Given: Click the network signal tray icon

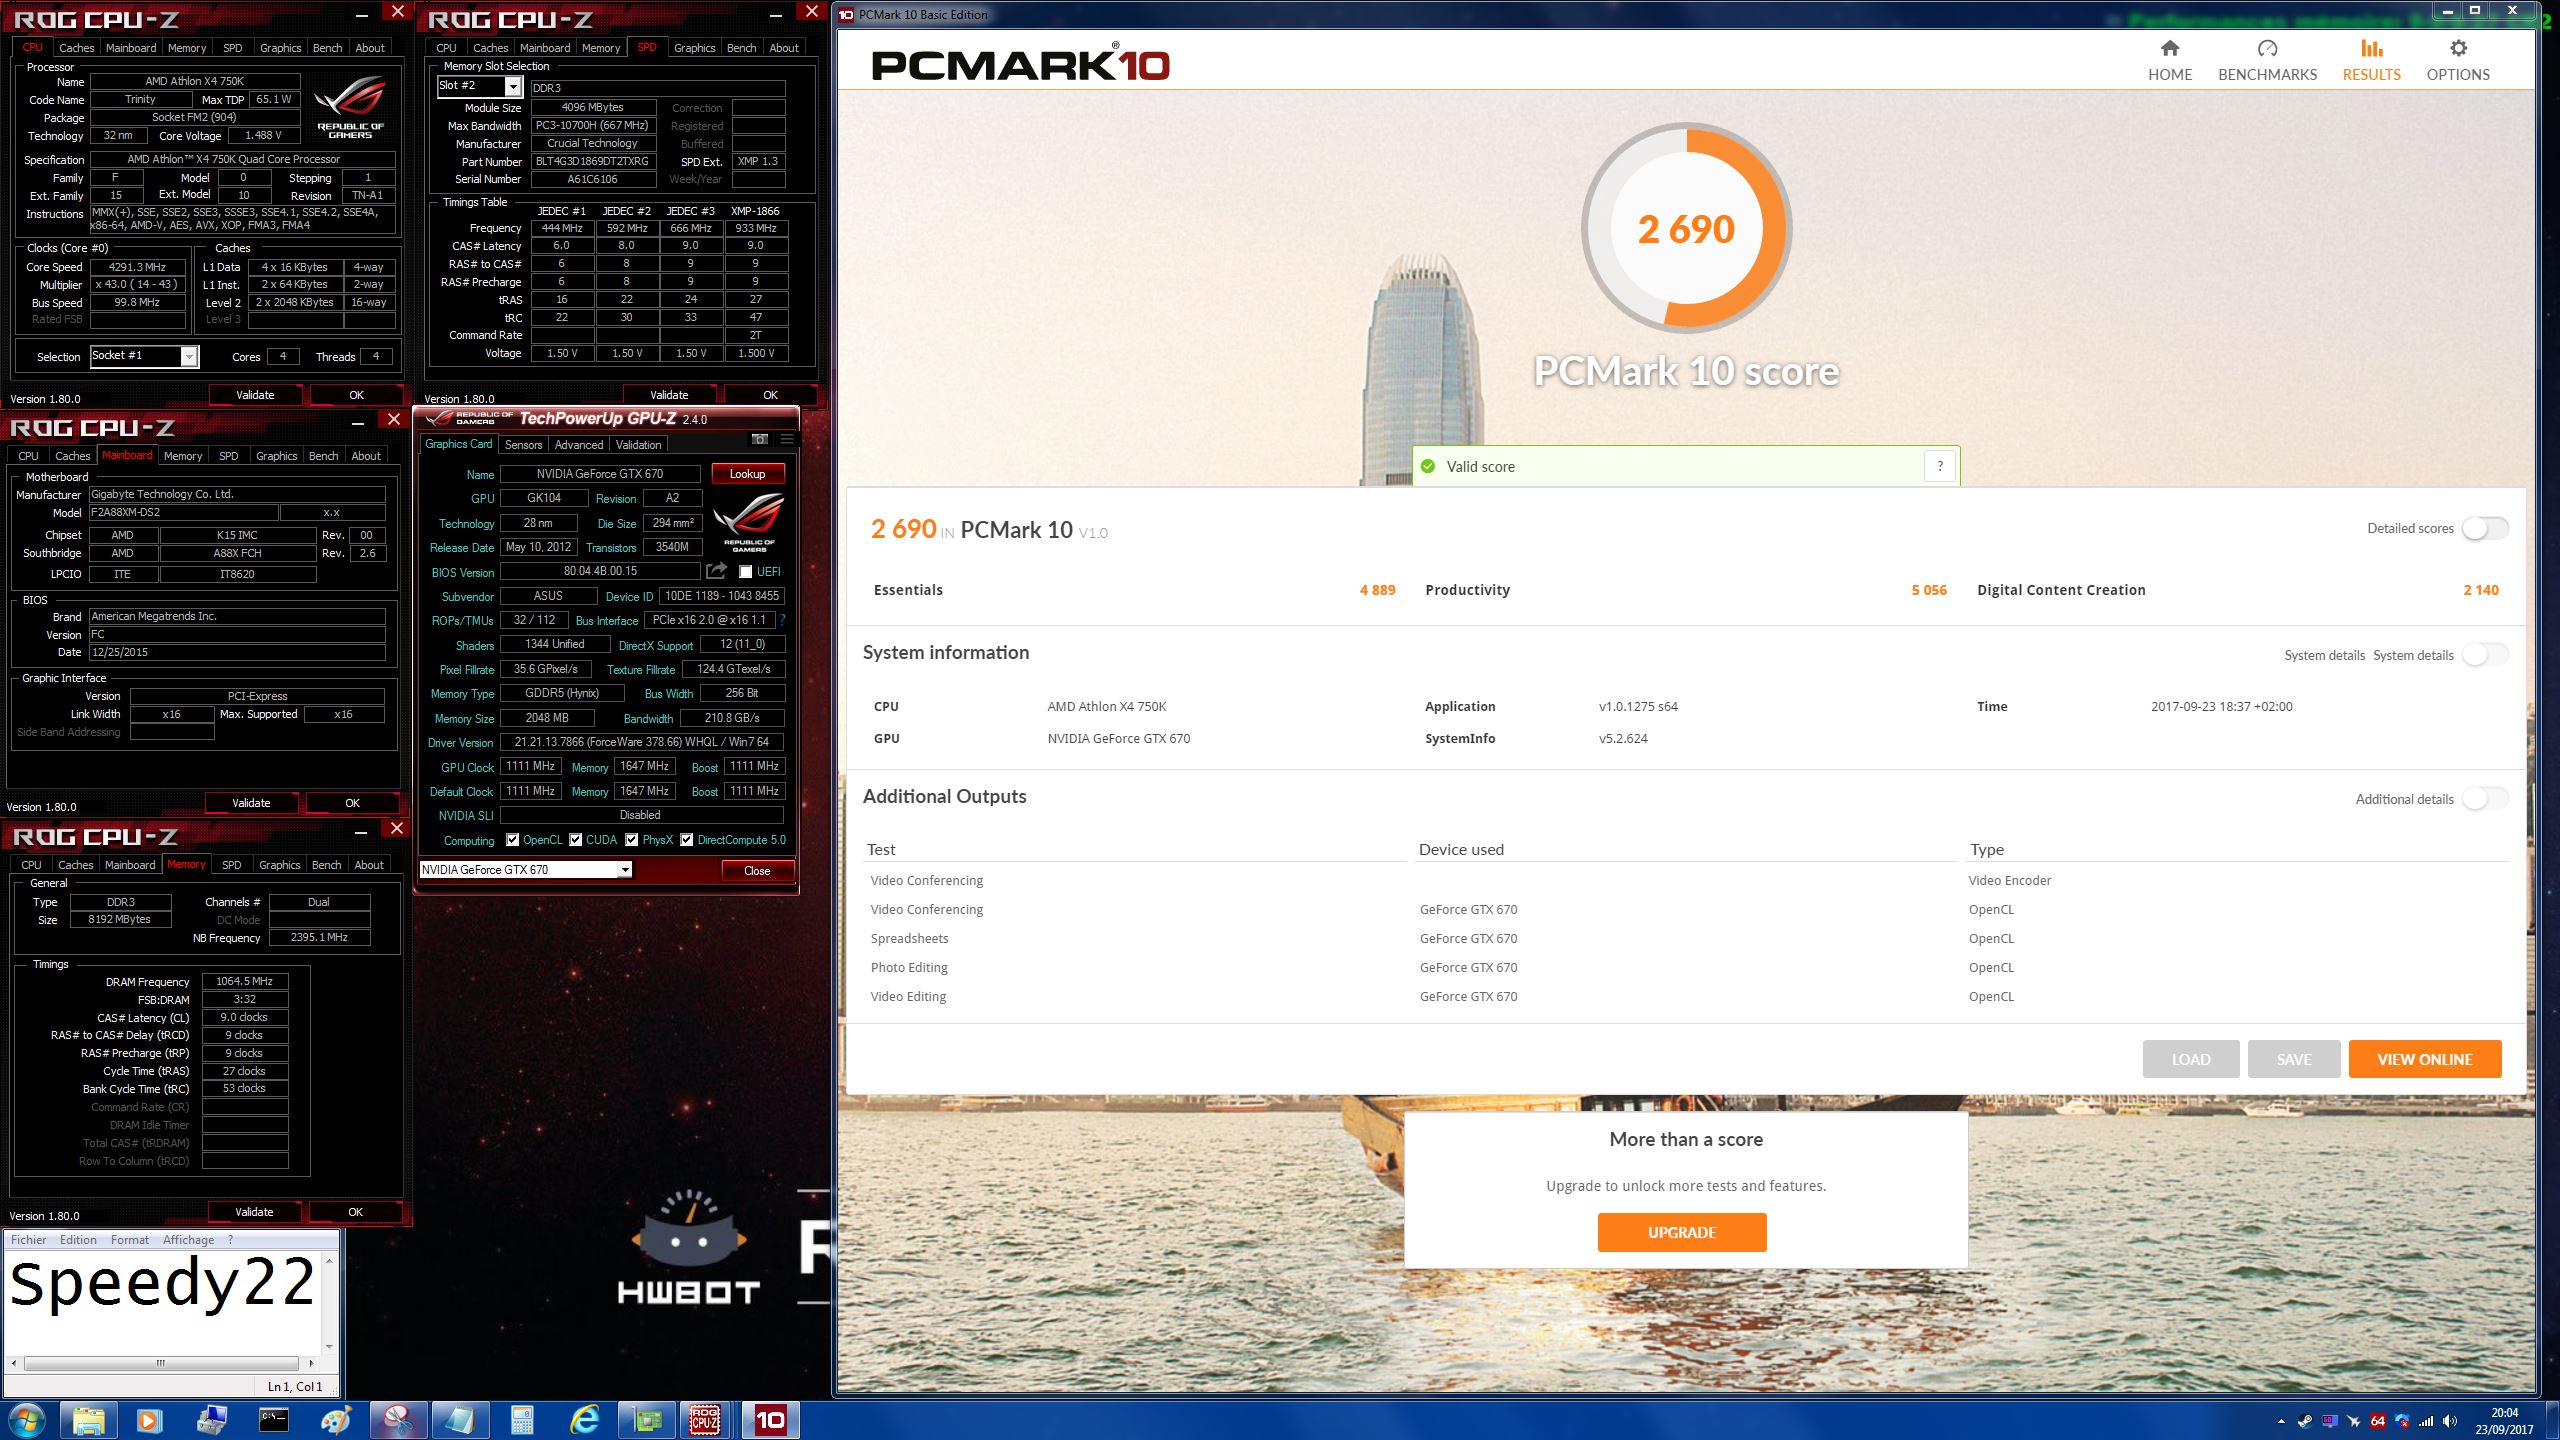Looking at the screenshot, I should [x=2426, y=1421].
